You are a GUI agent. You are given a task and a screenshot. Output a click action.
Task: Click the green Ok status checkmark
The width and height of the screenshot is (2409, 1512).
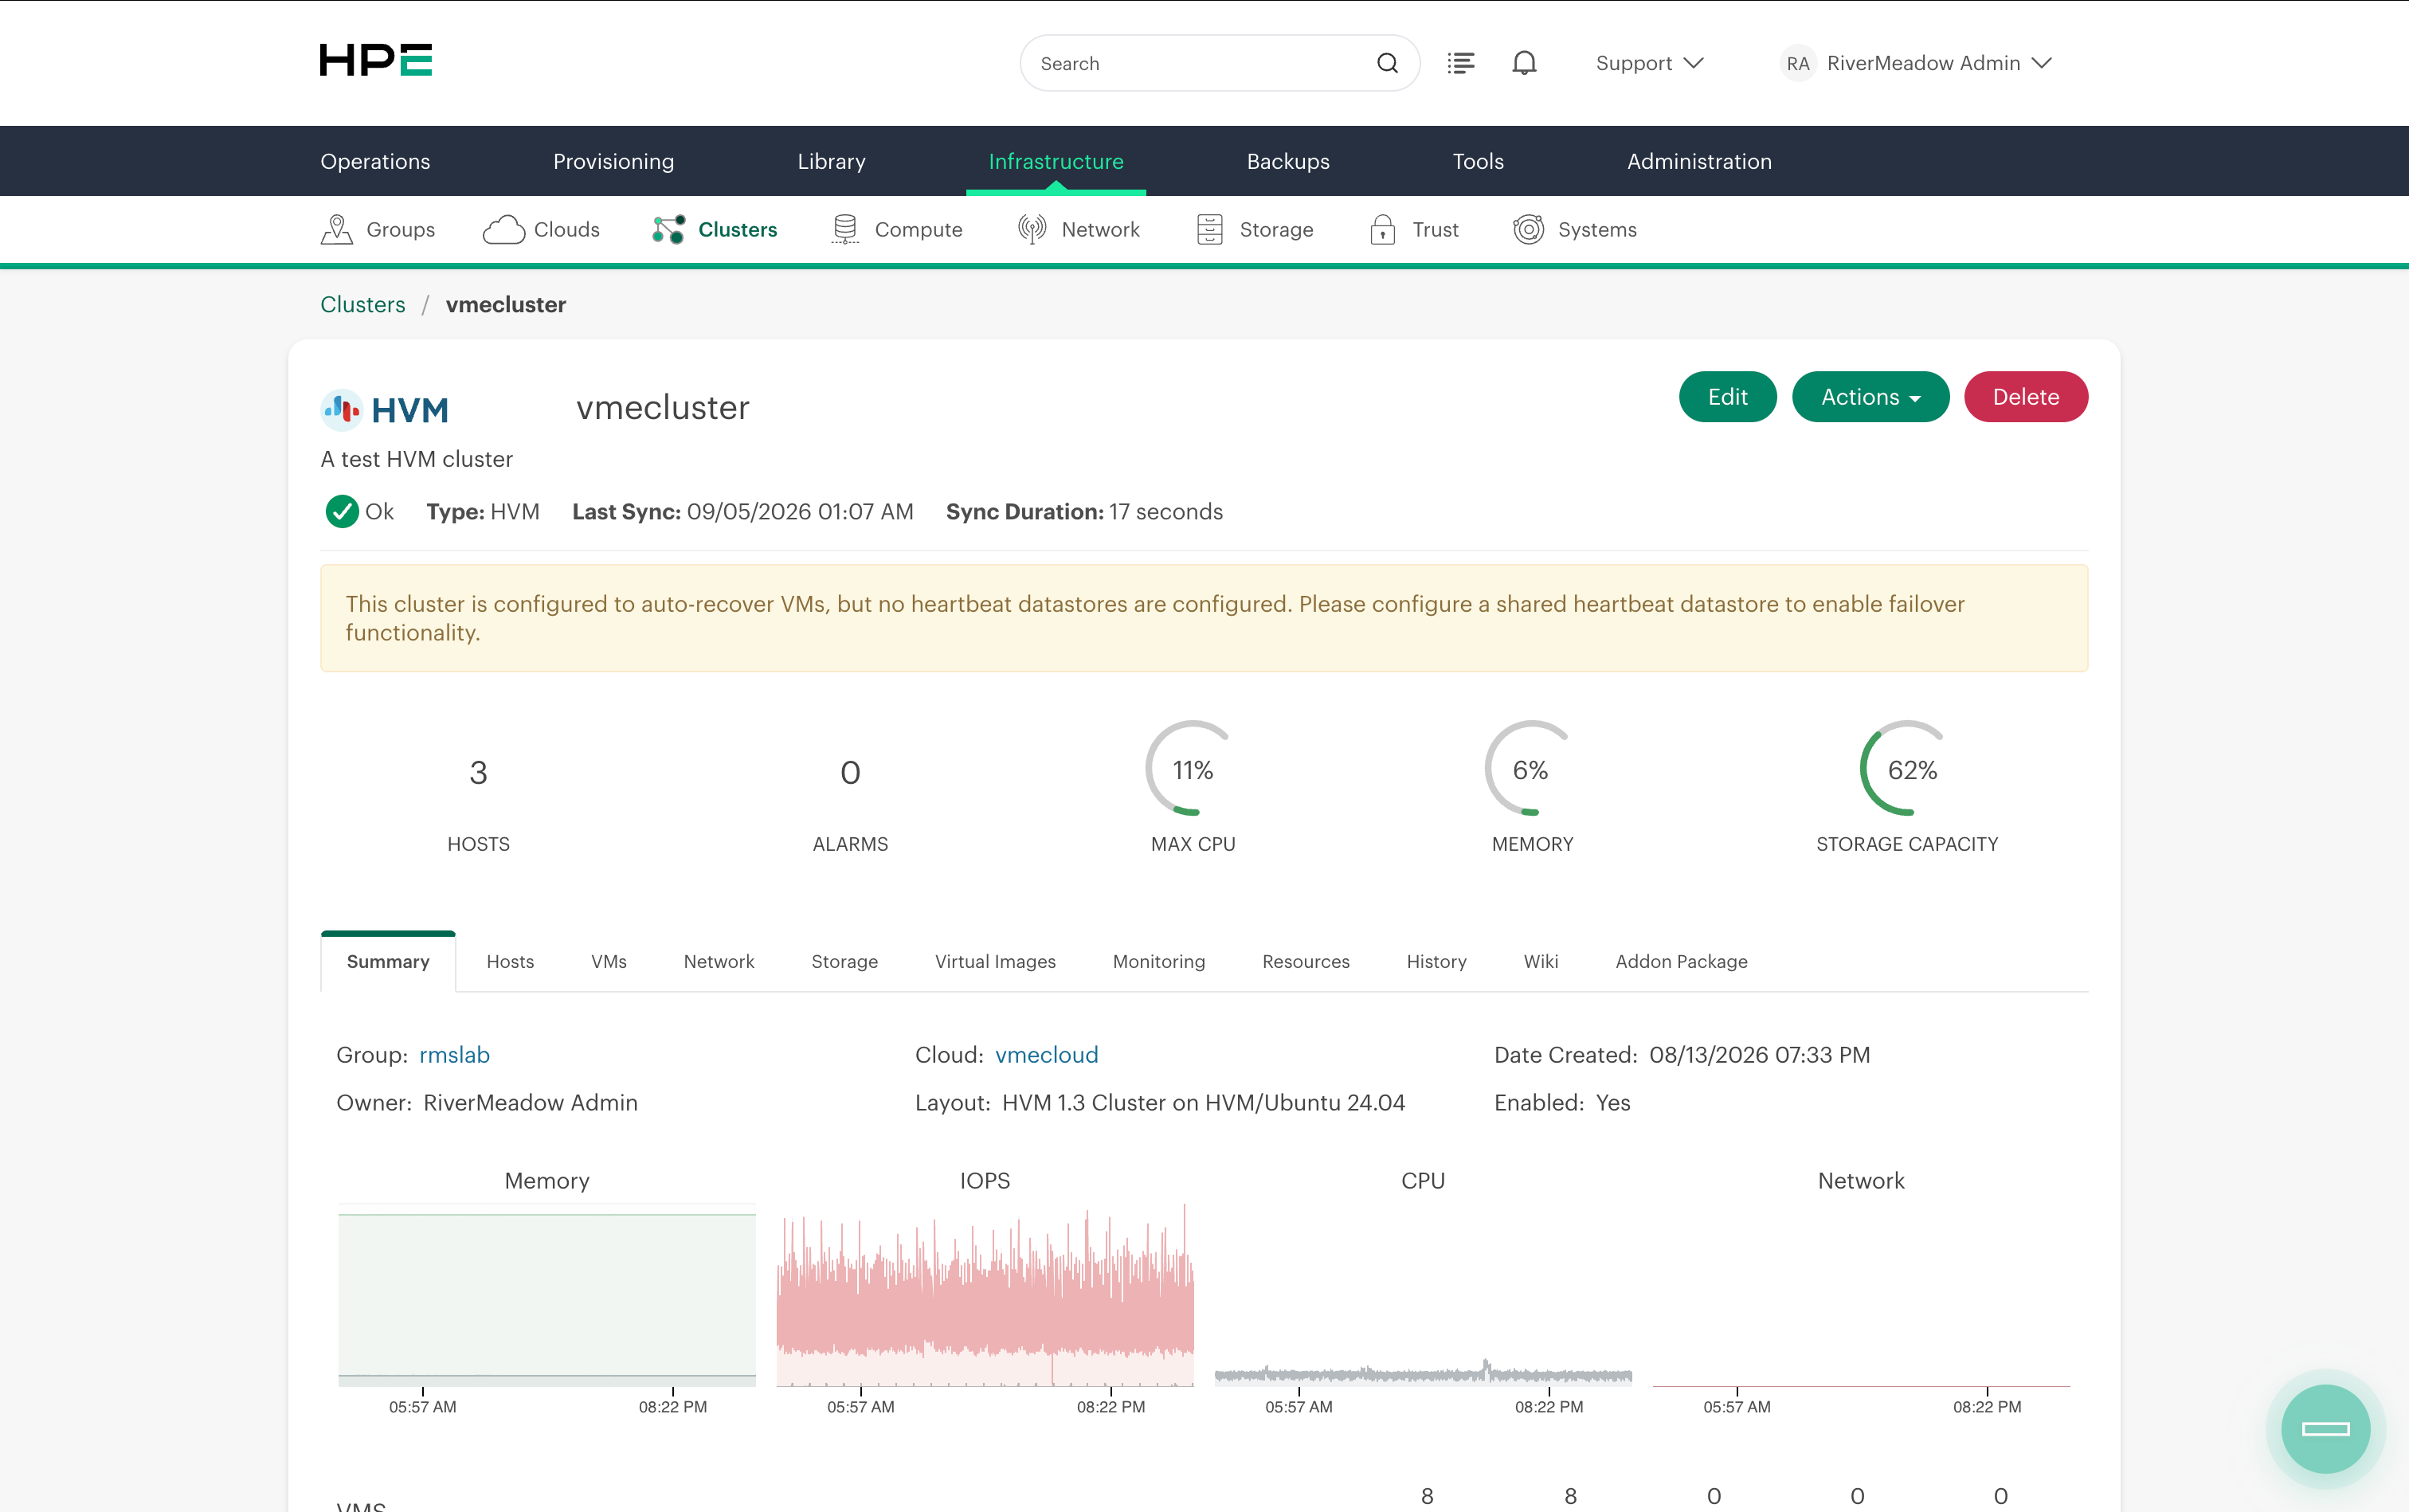342,511
